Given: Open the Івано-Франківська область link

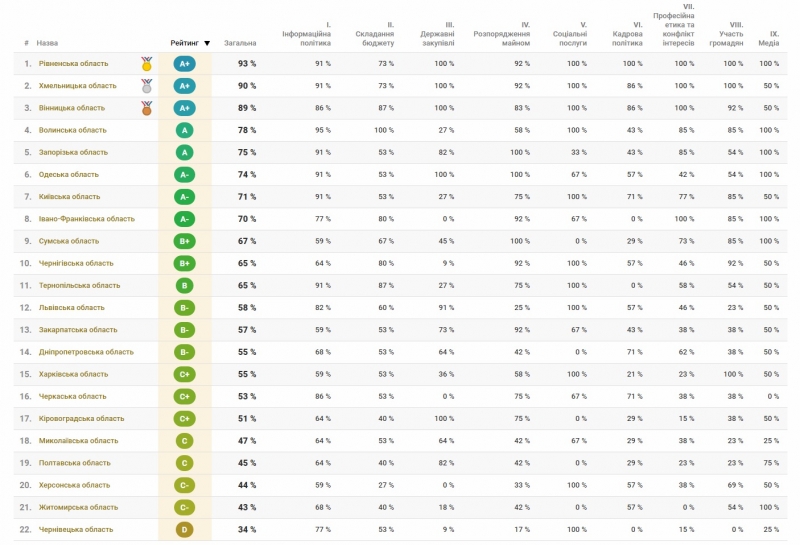Looking at the screenshot, I should pyautogui.click(x=85, y=219).
